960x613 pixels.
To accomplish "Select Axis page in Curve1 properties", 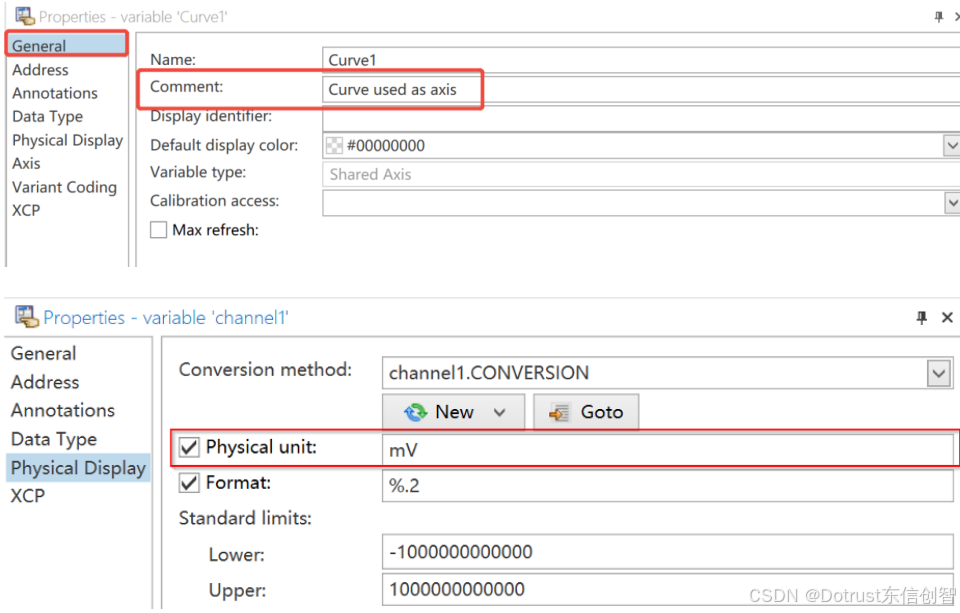I will click(26, 164).
